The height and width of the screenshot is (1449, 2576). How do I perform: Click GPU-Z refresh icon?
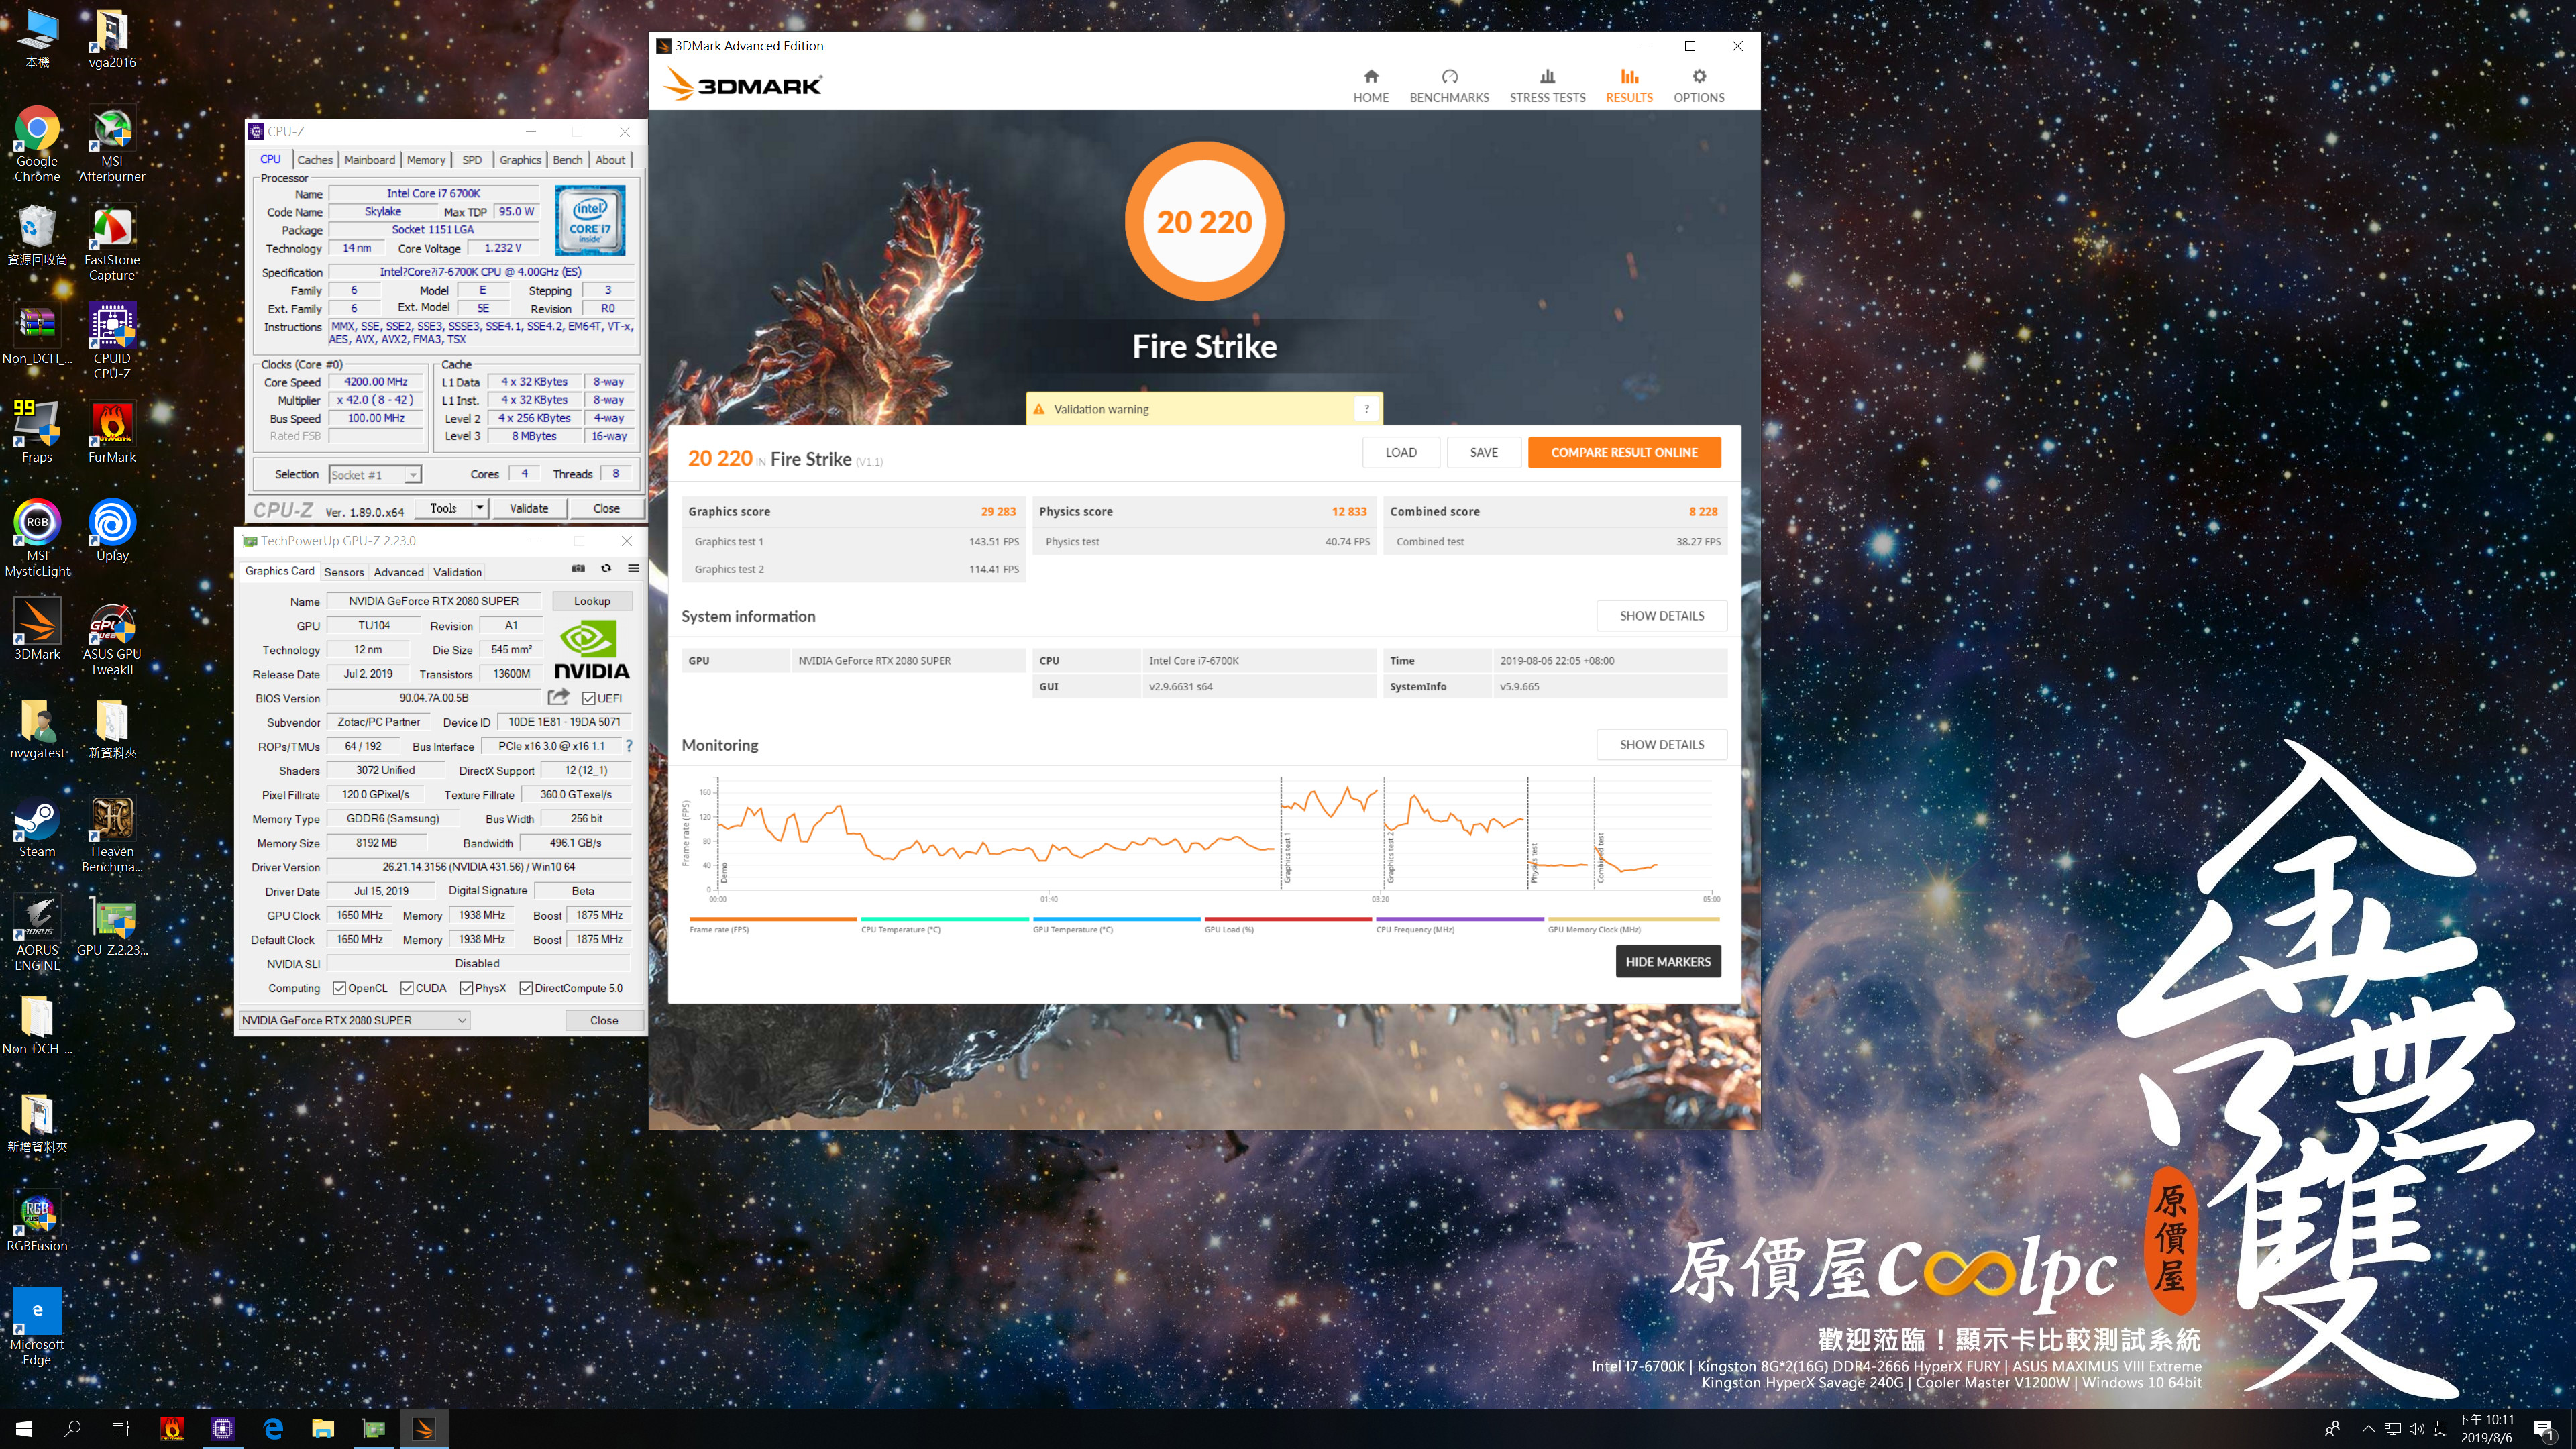(606, 569)
